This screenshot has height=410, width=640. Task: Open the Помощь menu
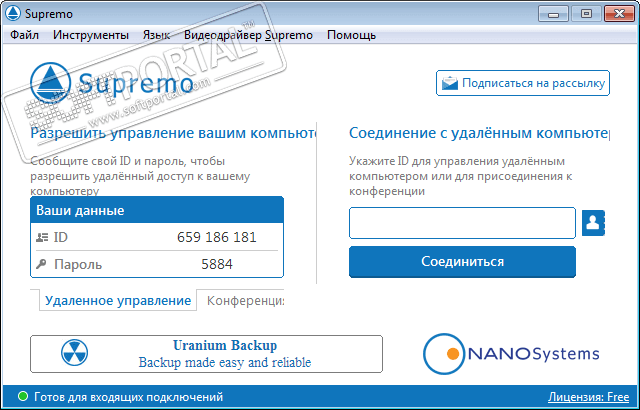tap(351, 35)
